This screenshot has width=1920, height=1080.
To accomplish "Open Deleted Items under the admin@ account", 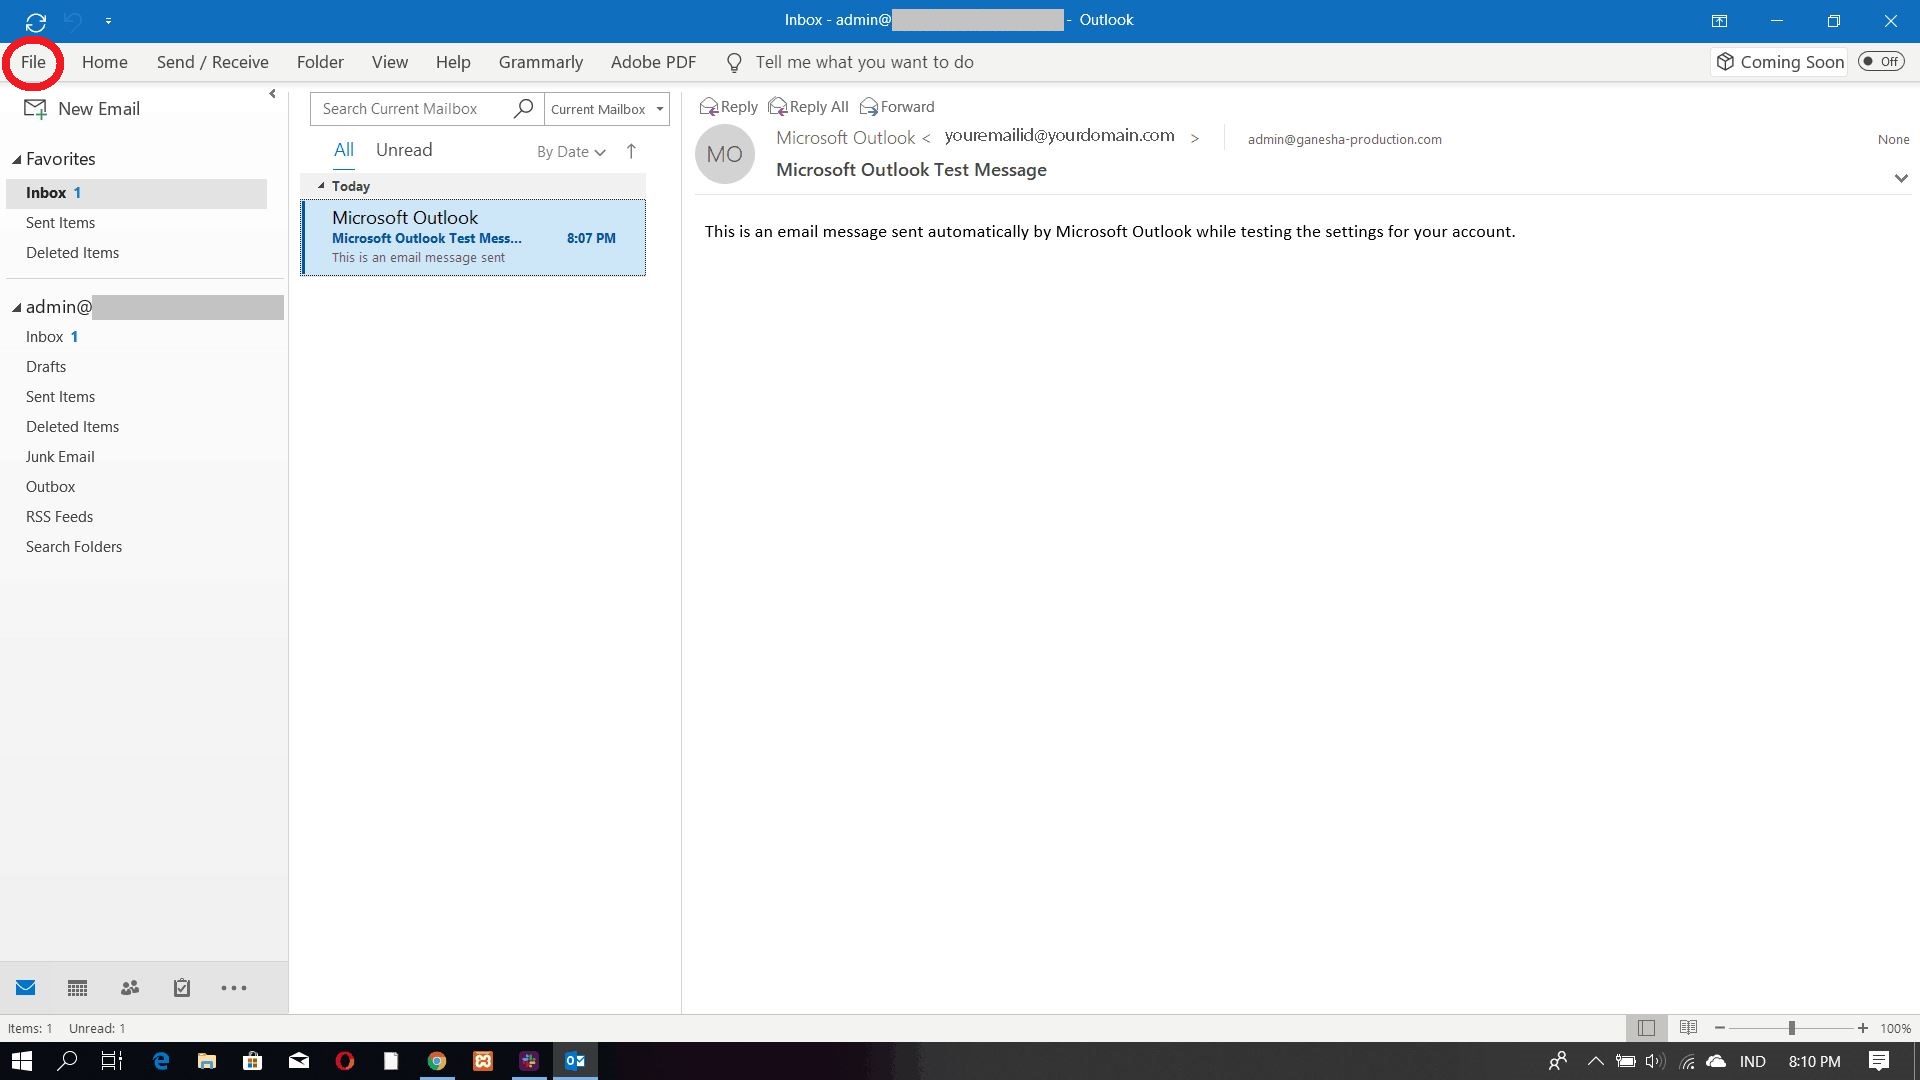I will pyautogui.click(x=73, y=427).
